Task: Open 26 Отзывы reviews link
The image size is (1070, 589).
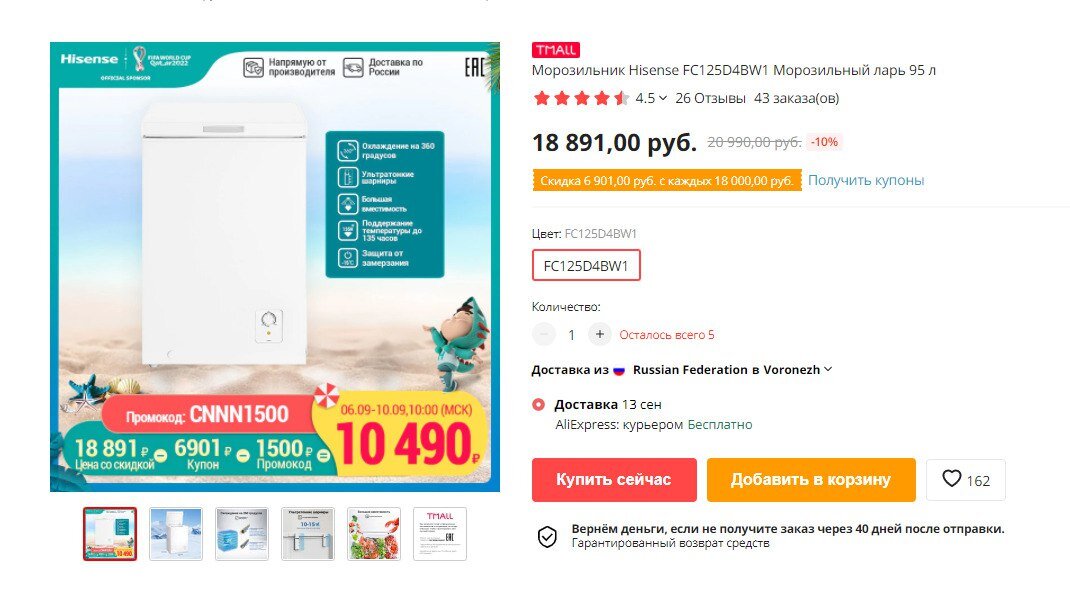Action: (x=710, y=98)
